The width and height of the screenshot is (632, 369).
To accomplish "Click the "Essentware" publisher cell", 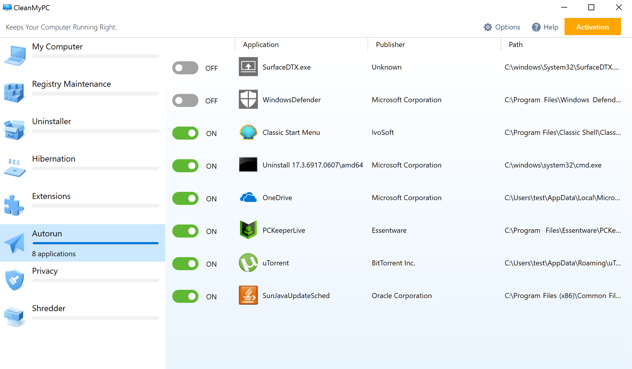I will point(389,230).
